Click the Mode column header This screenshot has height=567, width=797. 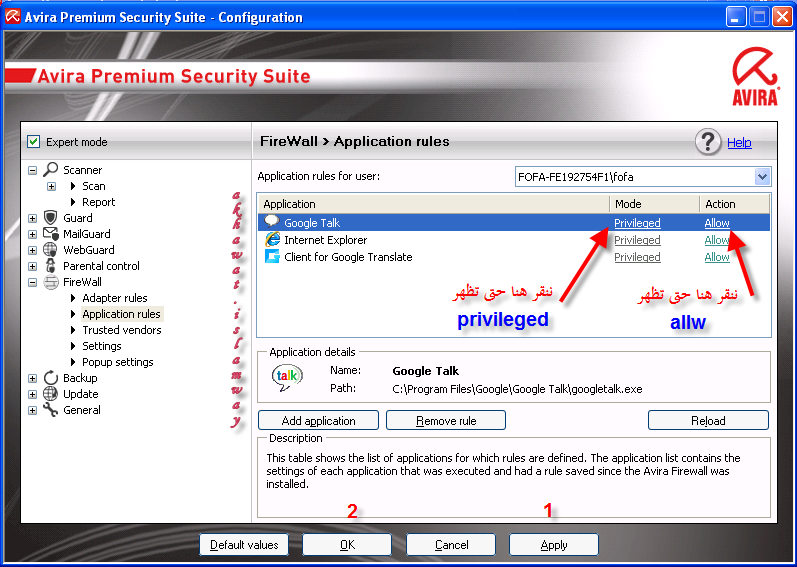tap(654, 204)
